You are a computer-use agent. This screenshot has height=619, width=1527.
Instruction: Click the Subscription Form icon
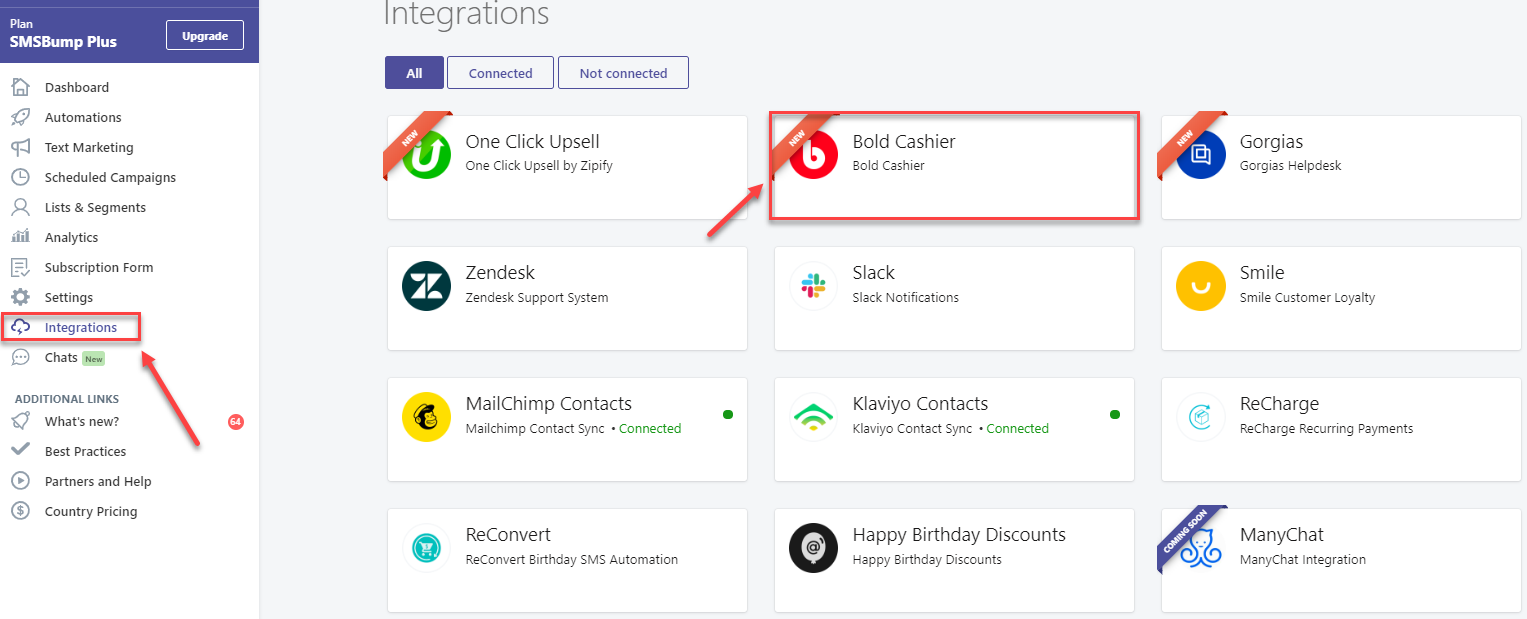click(x=20, y=267)
